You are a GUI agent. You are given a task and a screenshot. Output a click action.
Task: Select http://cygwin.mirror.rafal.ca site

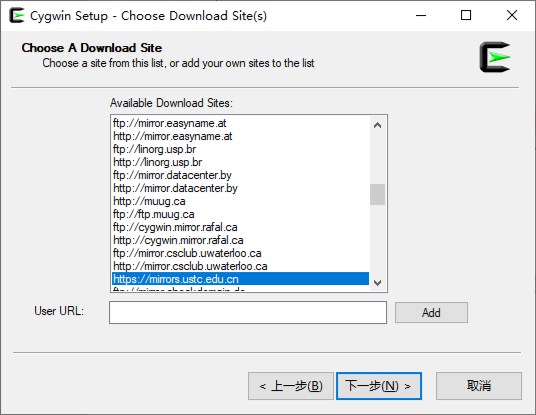[240, 240]
